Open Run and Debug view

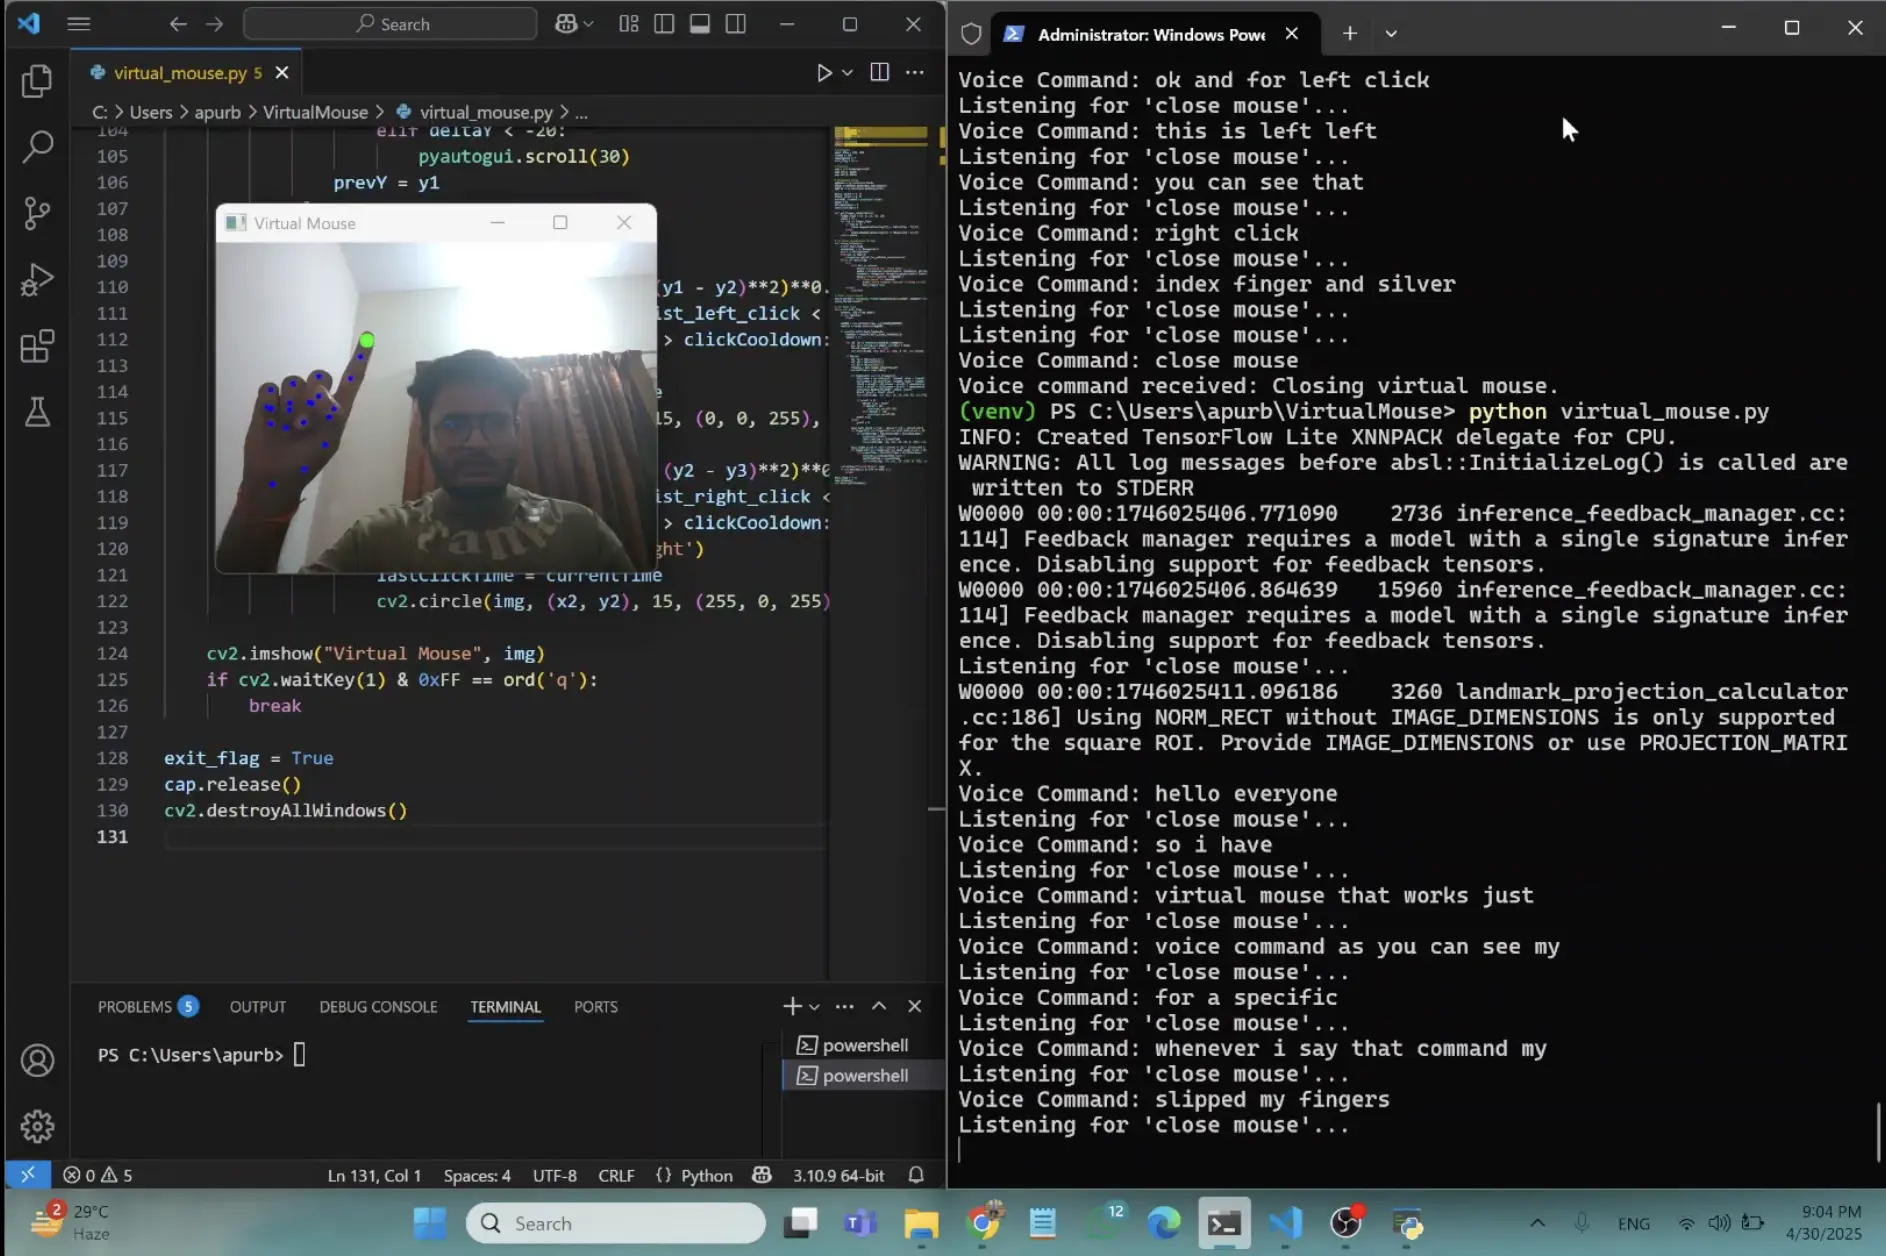point(37,280)
